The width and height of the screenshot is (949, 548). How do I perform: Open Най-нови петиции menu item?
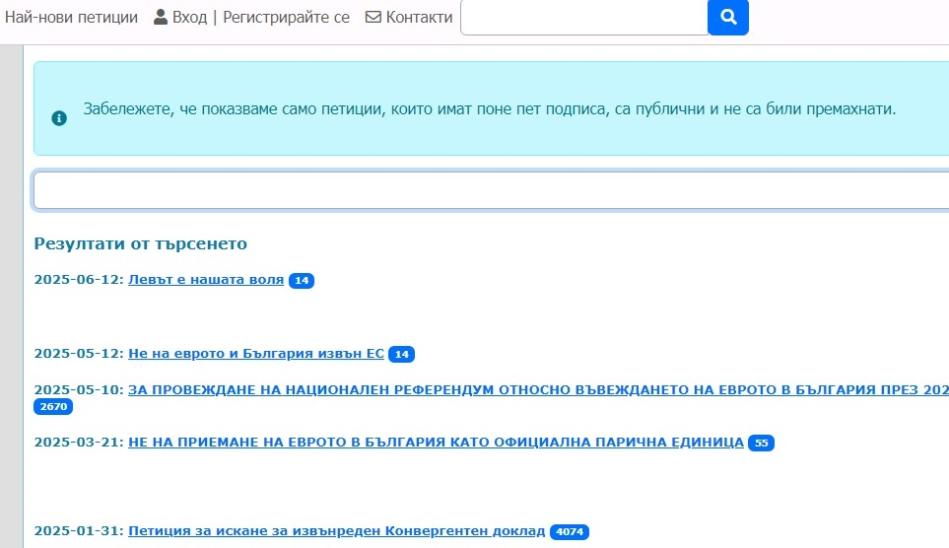[x=71, y=17]
